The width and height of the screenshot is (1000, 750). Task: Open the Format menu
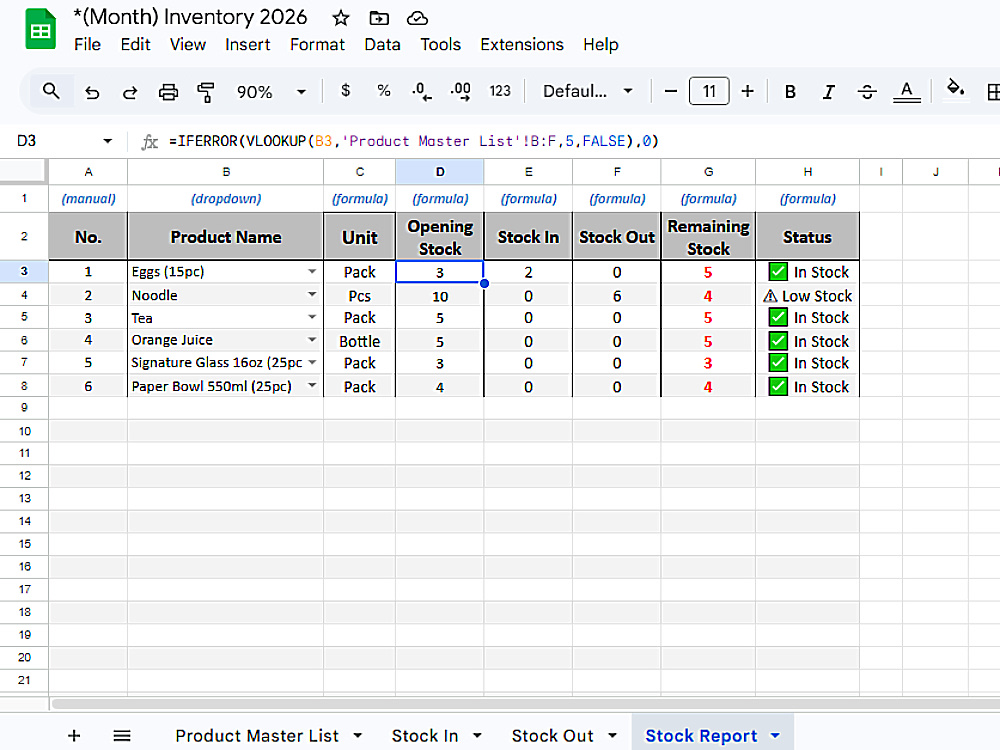coord(317,45)
